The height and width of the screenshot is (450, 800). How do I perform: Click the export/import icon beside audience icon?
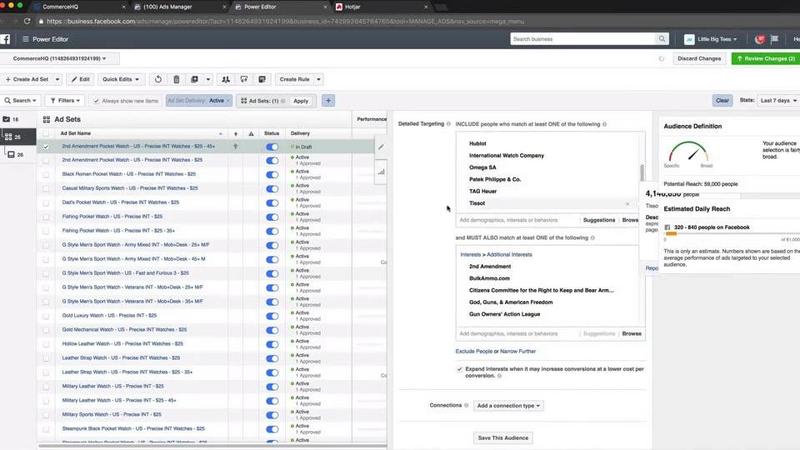click(x=244, y=79)
